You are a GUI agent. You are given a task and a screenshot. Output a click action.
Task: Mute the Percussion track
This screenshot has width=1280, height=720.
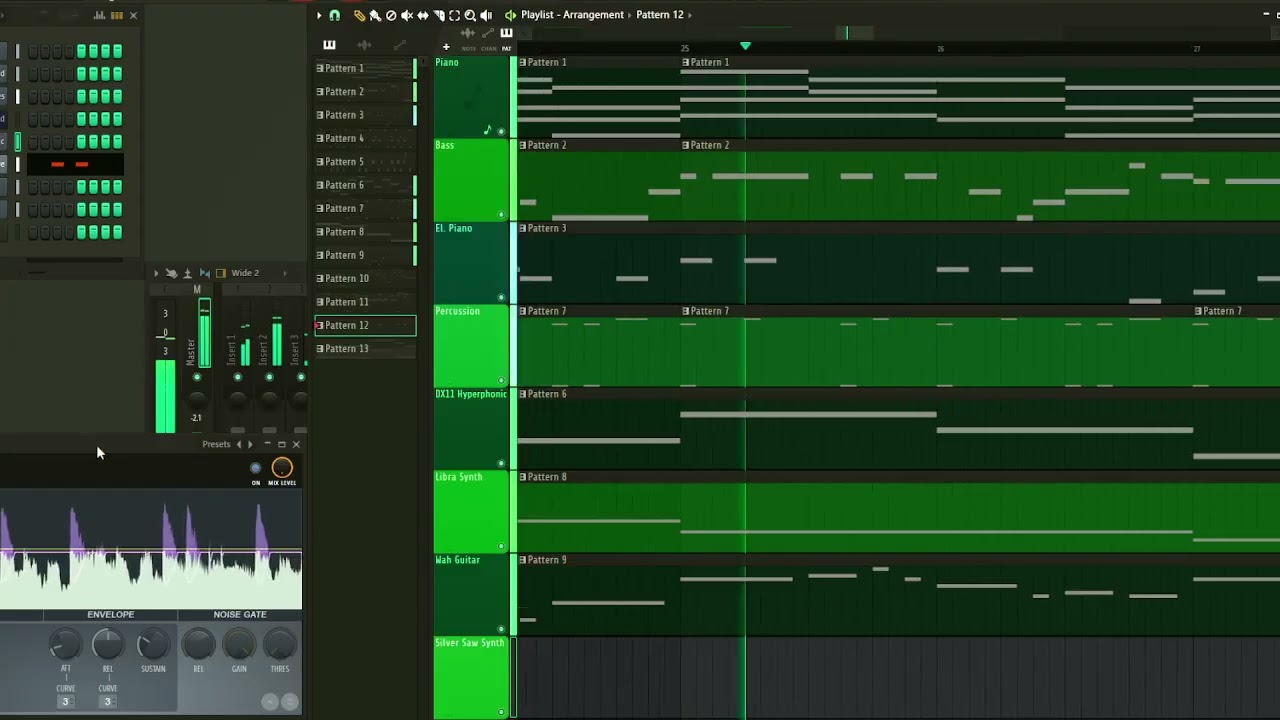point(501,380)
